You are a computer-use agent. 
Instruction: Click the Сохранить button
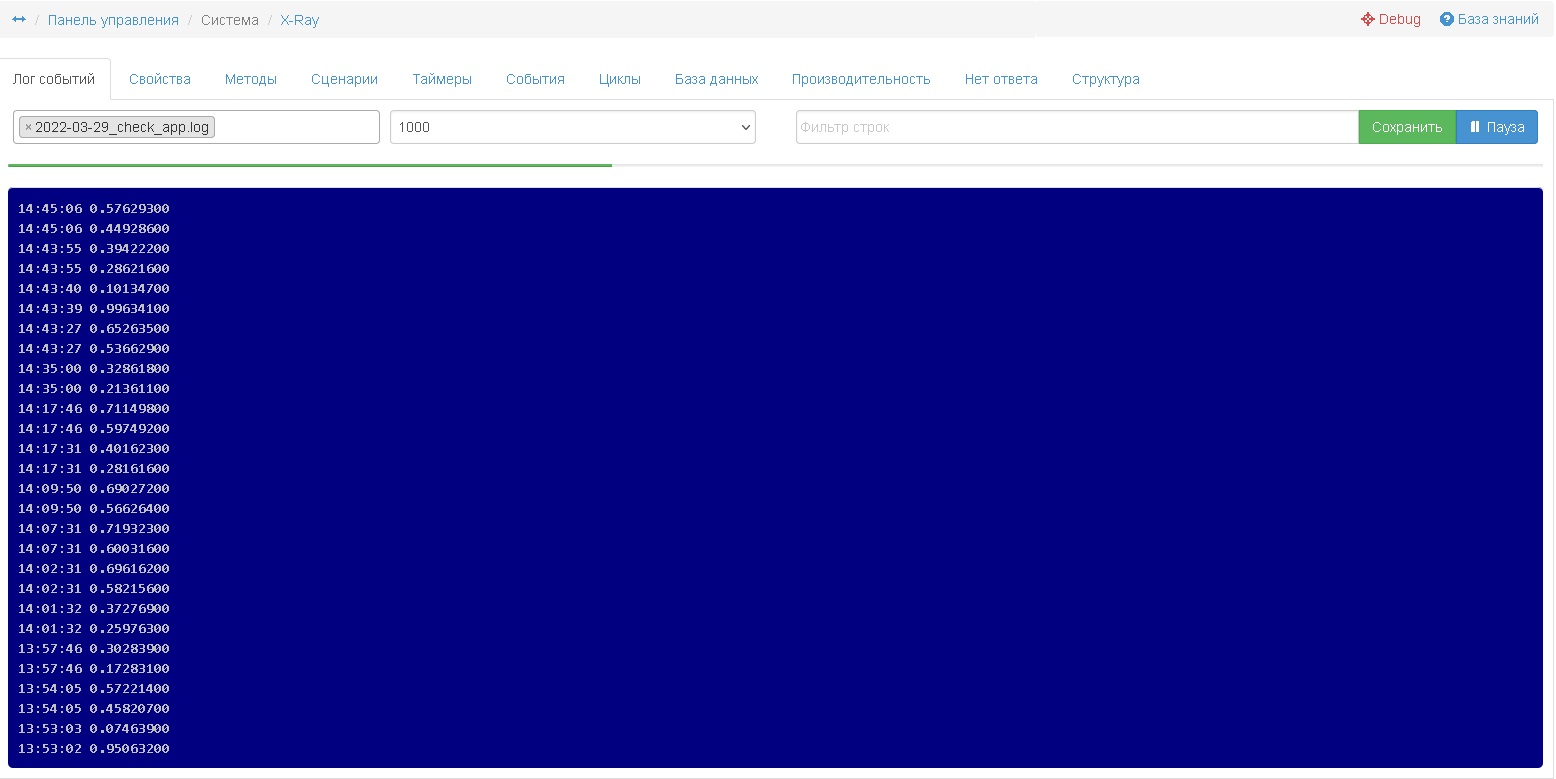pos(1407,127)
